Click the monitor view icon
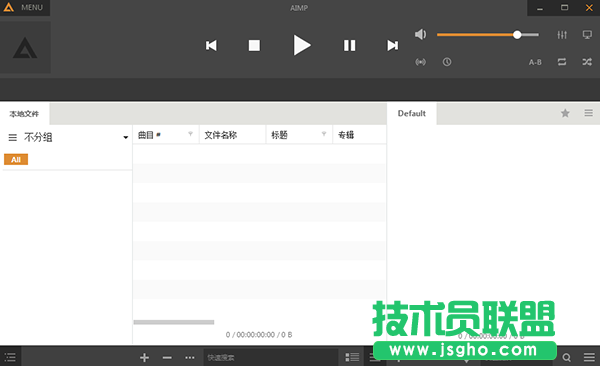Viewport: 600px width, 366px height. tap(587, 35)
